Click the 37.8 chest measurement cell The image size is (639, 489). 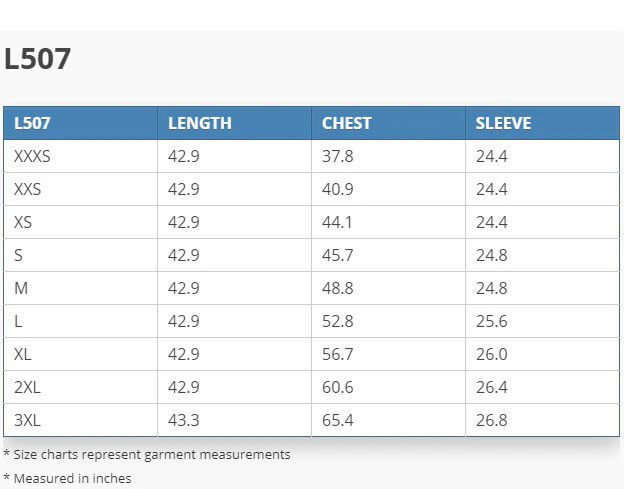(x=337, y=156)
